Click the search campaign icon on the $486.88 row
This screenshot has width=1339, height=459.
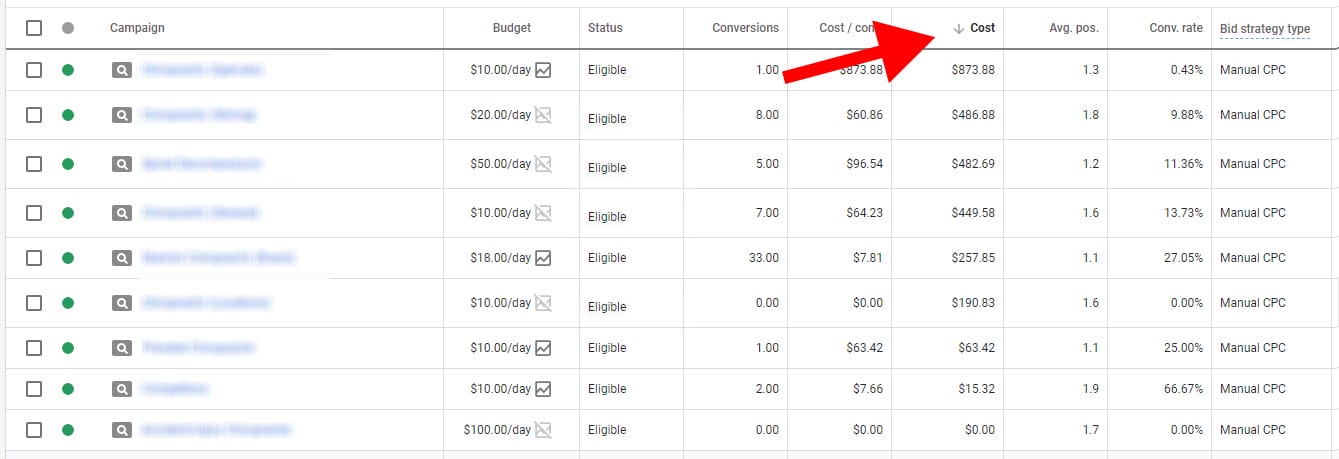[122, 115]
